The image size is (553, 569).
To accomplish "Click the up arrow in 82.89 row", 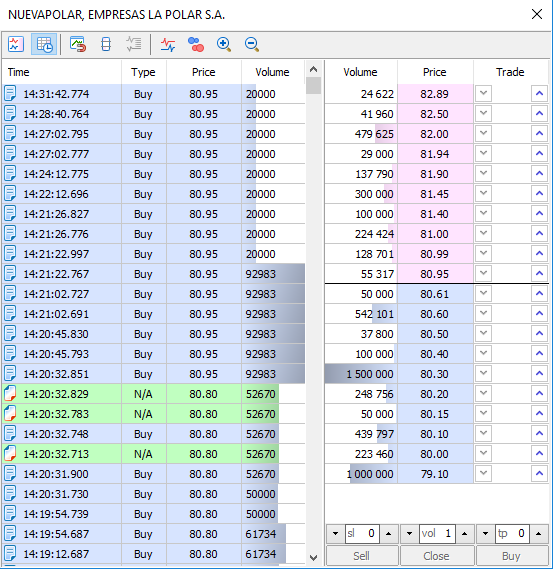I will tap(539, 94).
